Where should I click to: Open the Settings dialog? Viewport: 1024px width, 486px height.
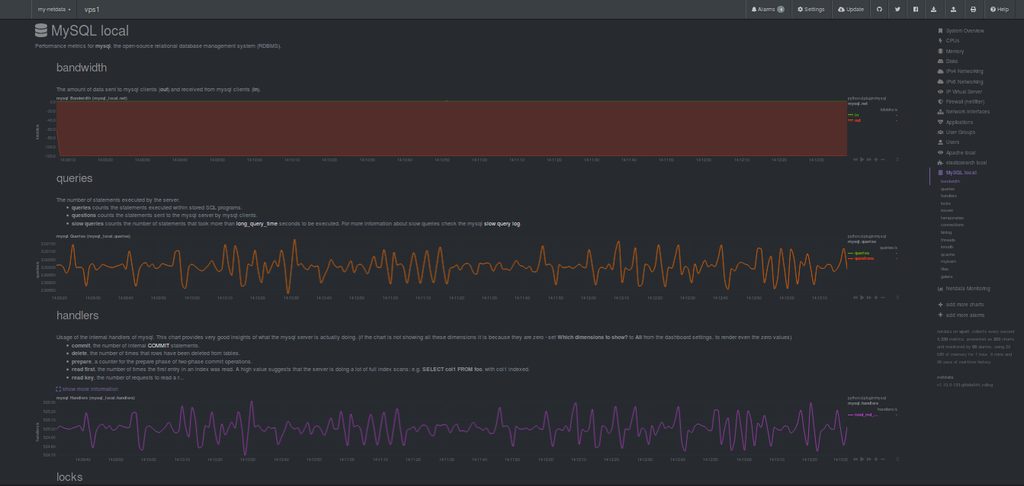[811, 9]
